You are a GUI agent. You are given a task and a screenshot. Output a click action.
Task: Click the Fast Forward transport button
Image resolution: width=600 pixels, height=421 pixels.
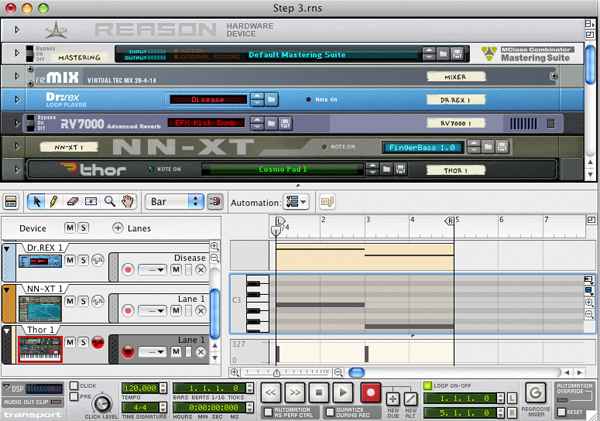coord(295,392)
